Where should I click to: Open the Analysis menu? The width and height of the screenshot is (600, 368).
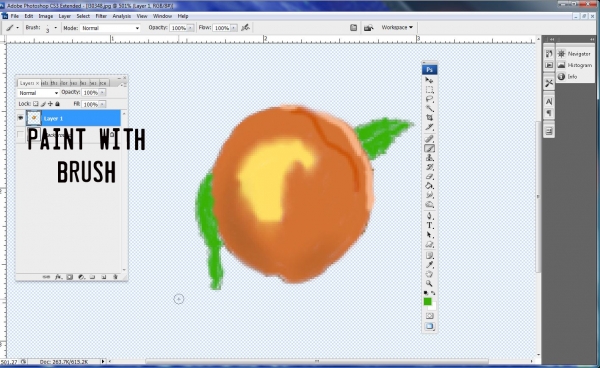pyautogui.click(x=122, y=16)
